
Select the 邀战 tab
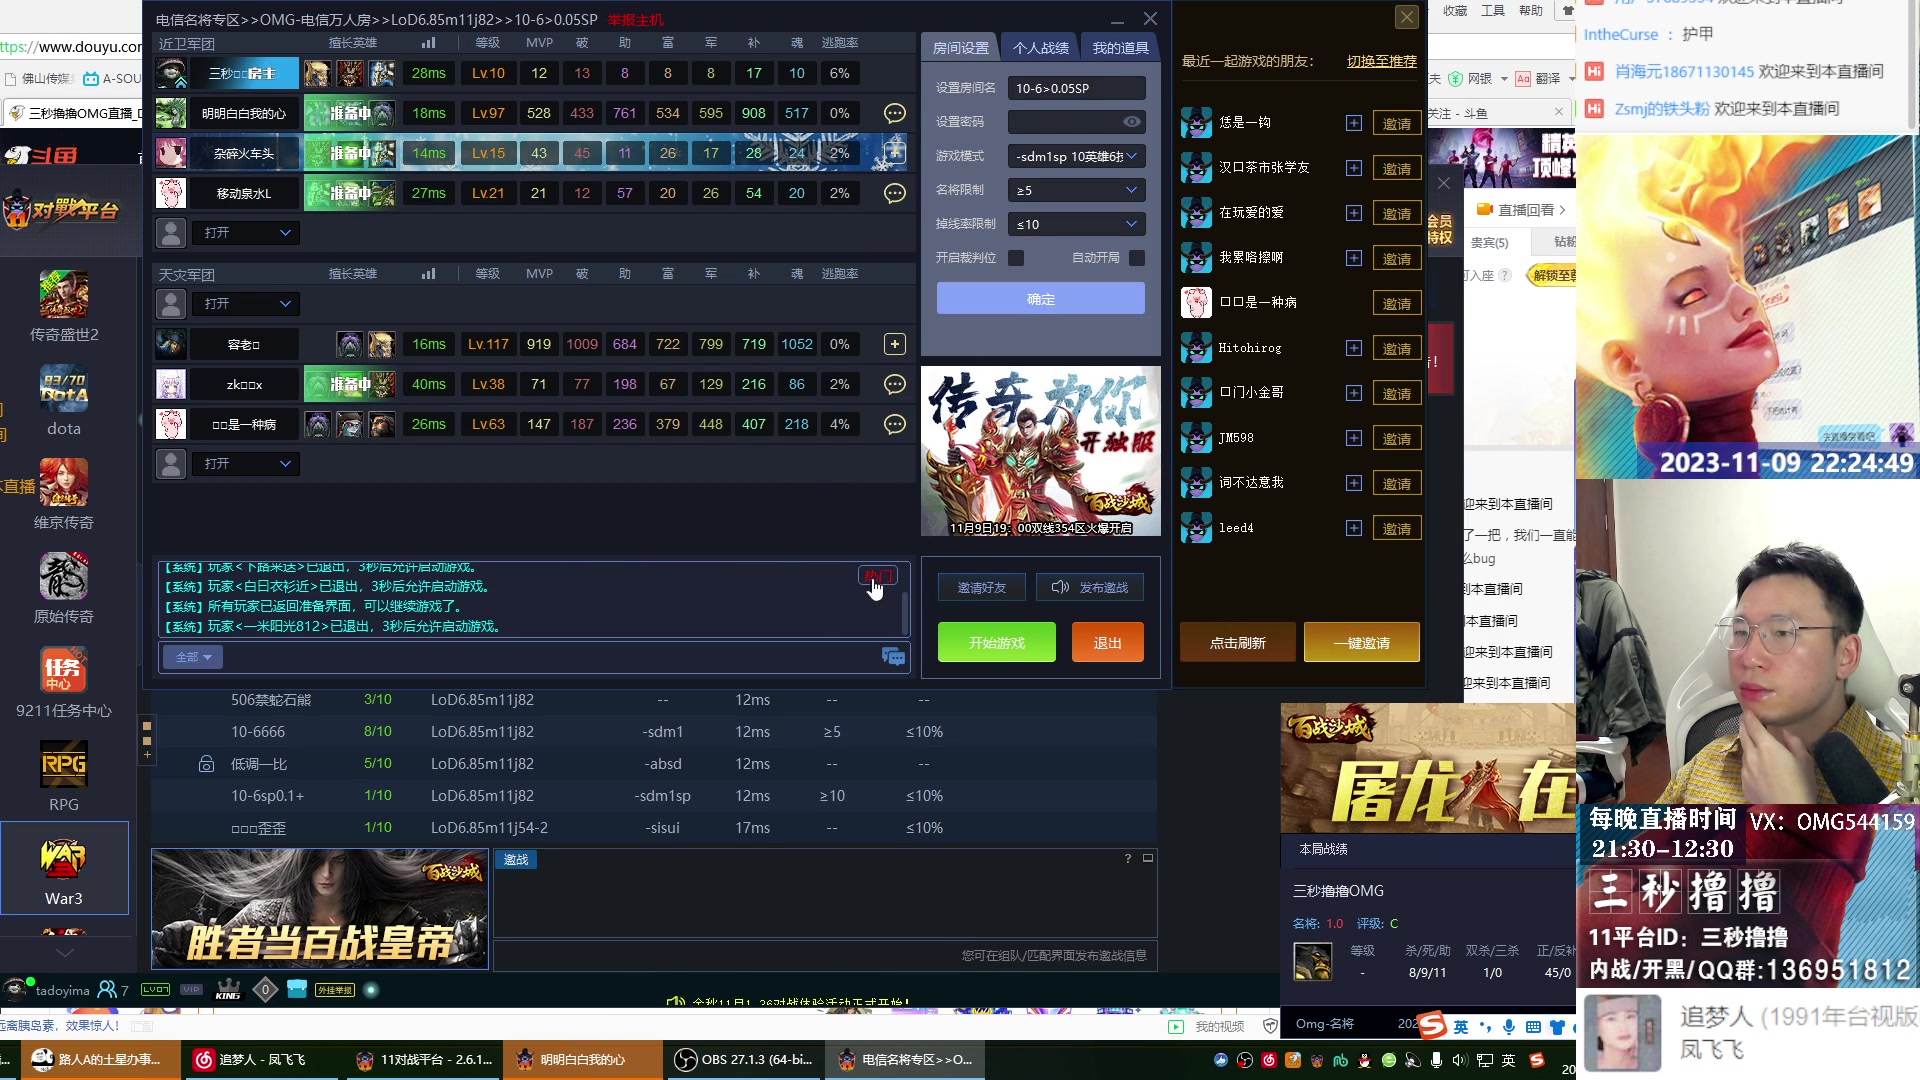click(516, 860)
